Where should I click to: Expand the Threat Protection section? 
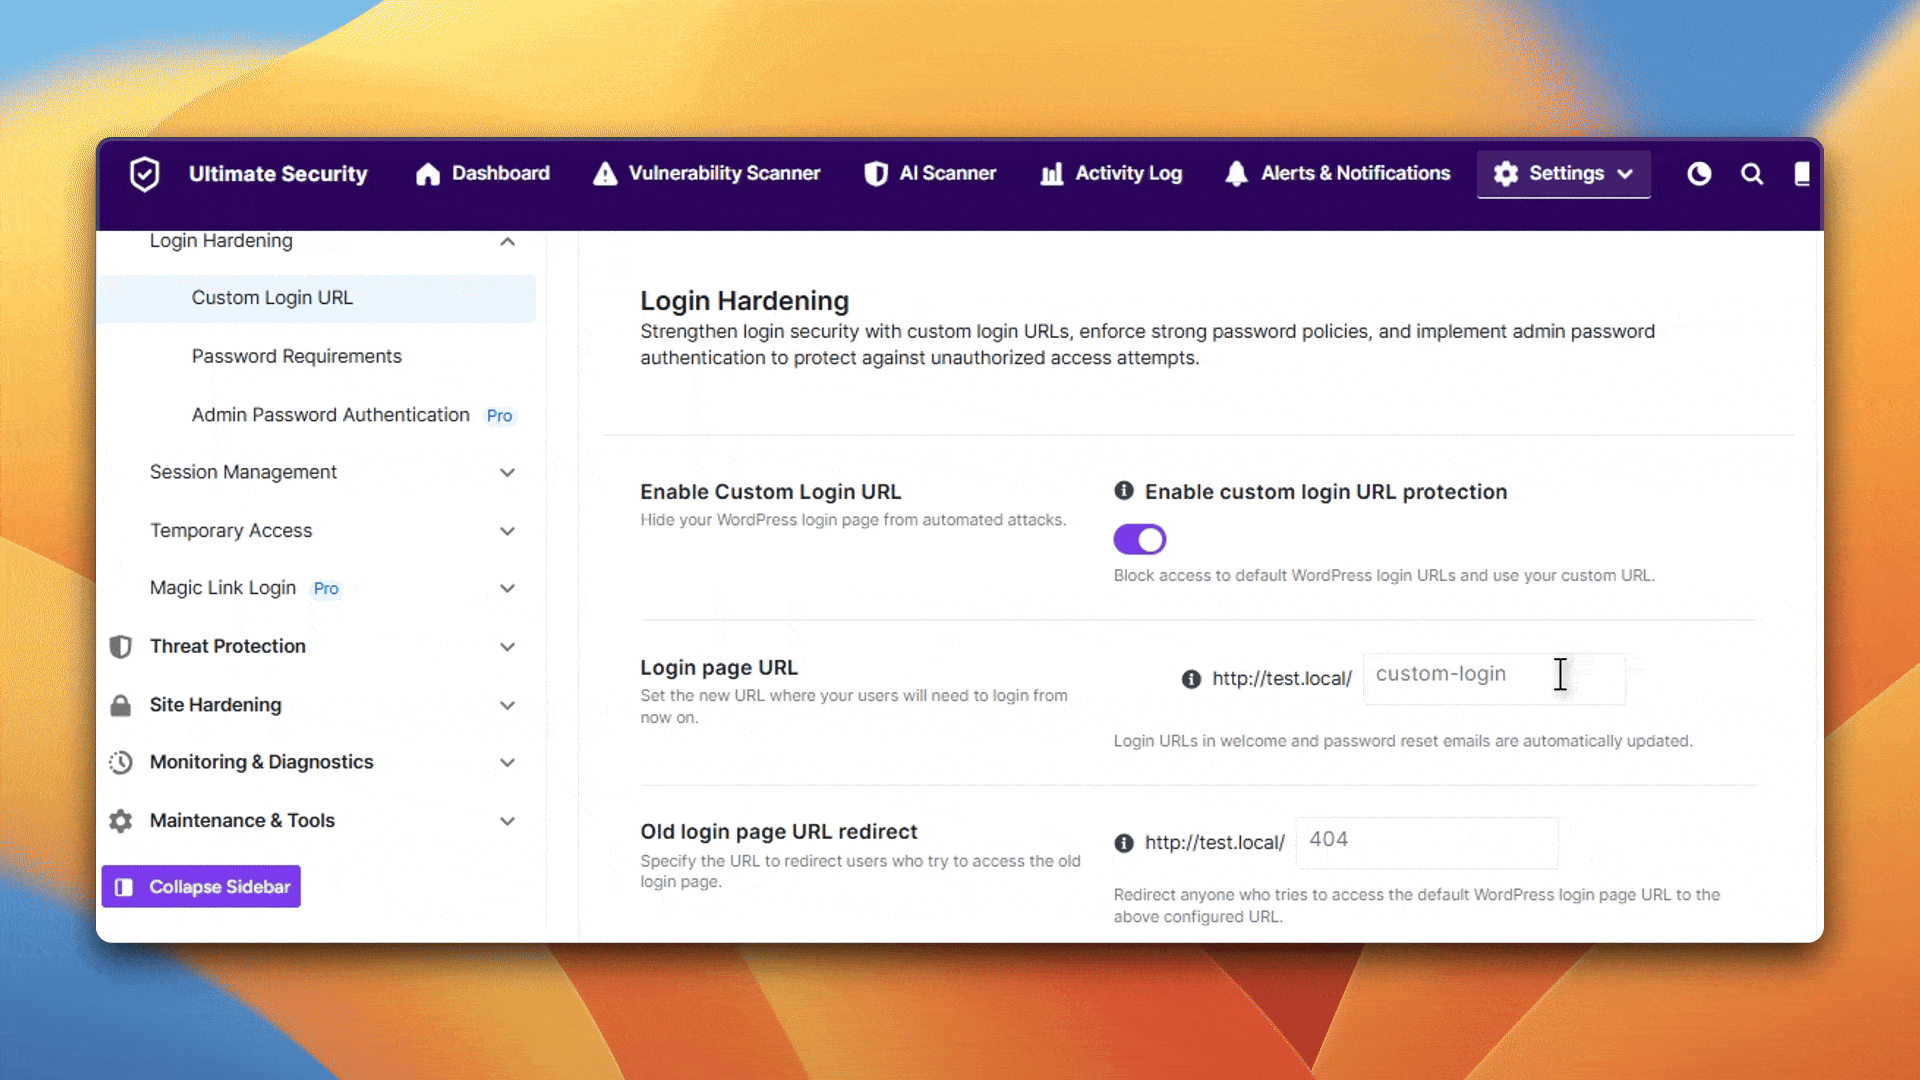[x=507, y=647]
